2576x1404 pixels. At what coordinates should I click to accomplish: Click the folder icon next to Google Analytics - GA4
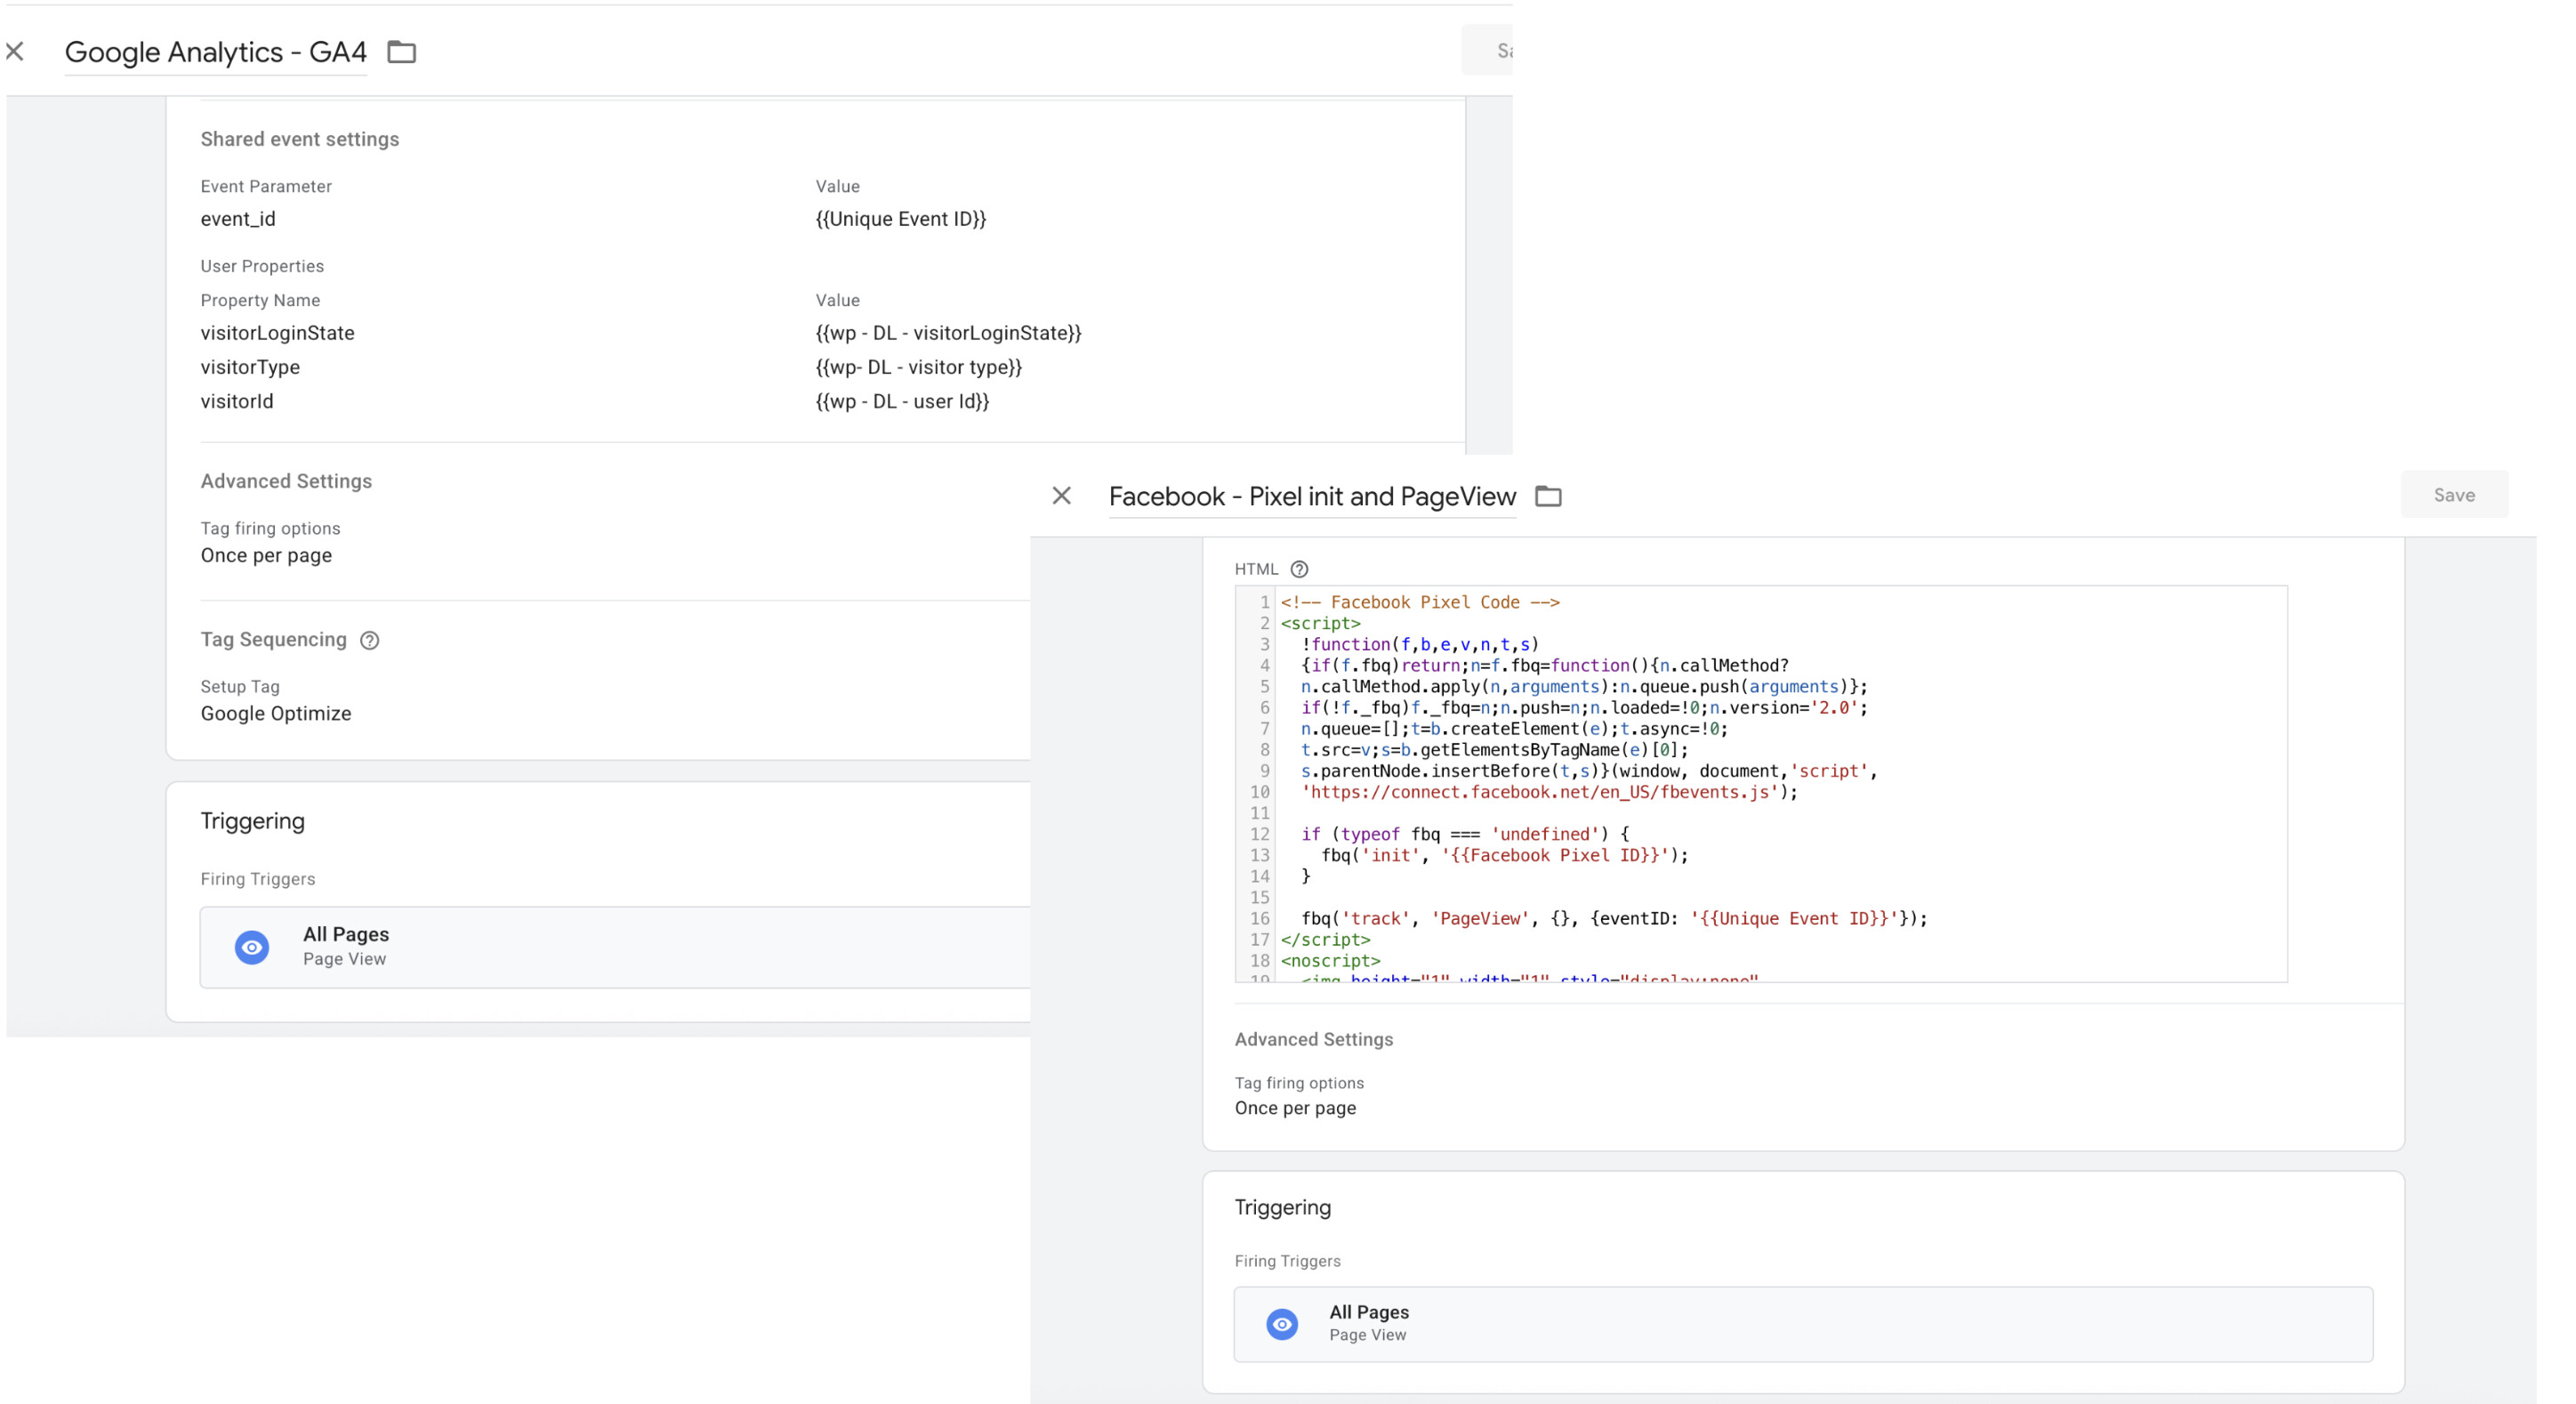pyautogui.click(x=402, y=51)
